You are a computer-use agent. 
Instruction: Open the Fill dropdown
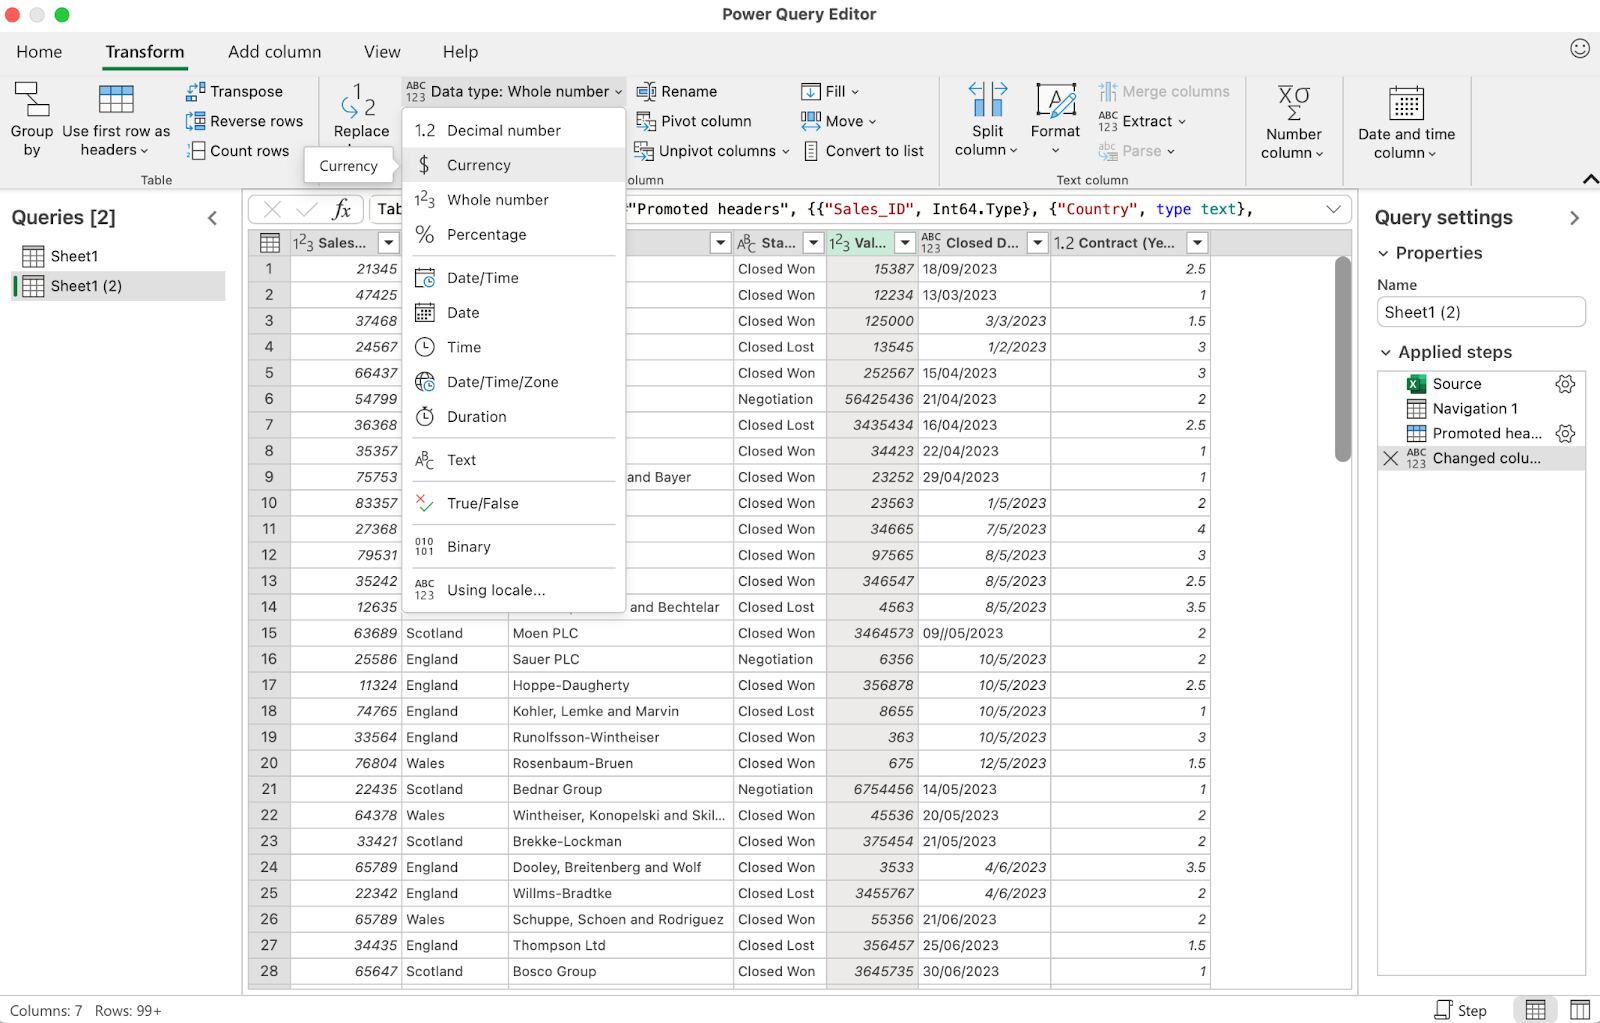pyautogui.click(x=830, y=91)
